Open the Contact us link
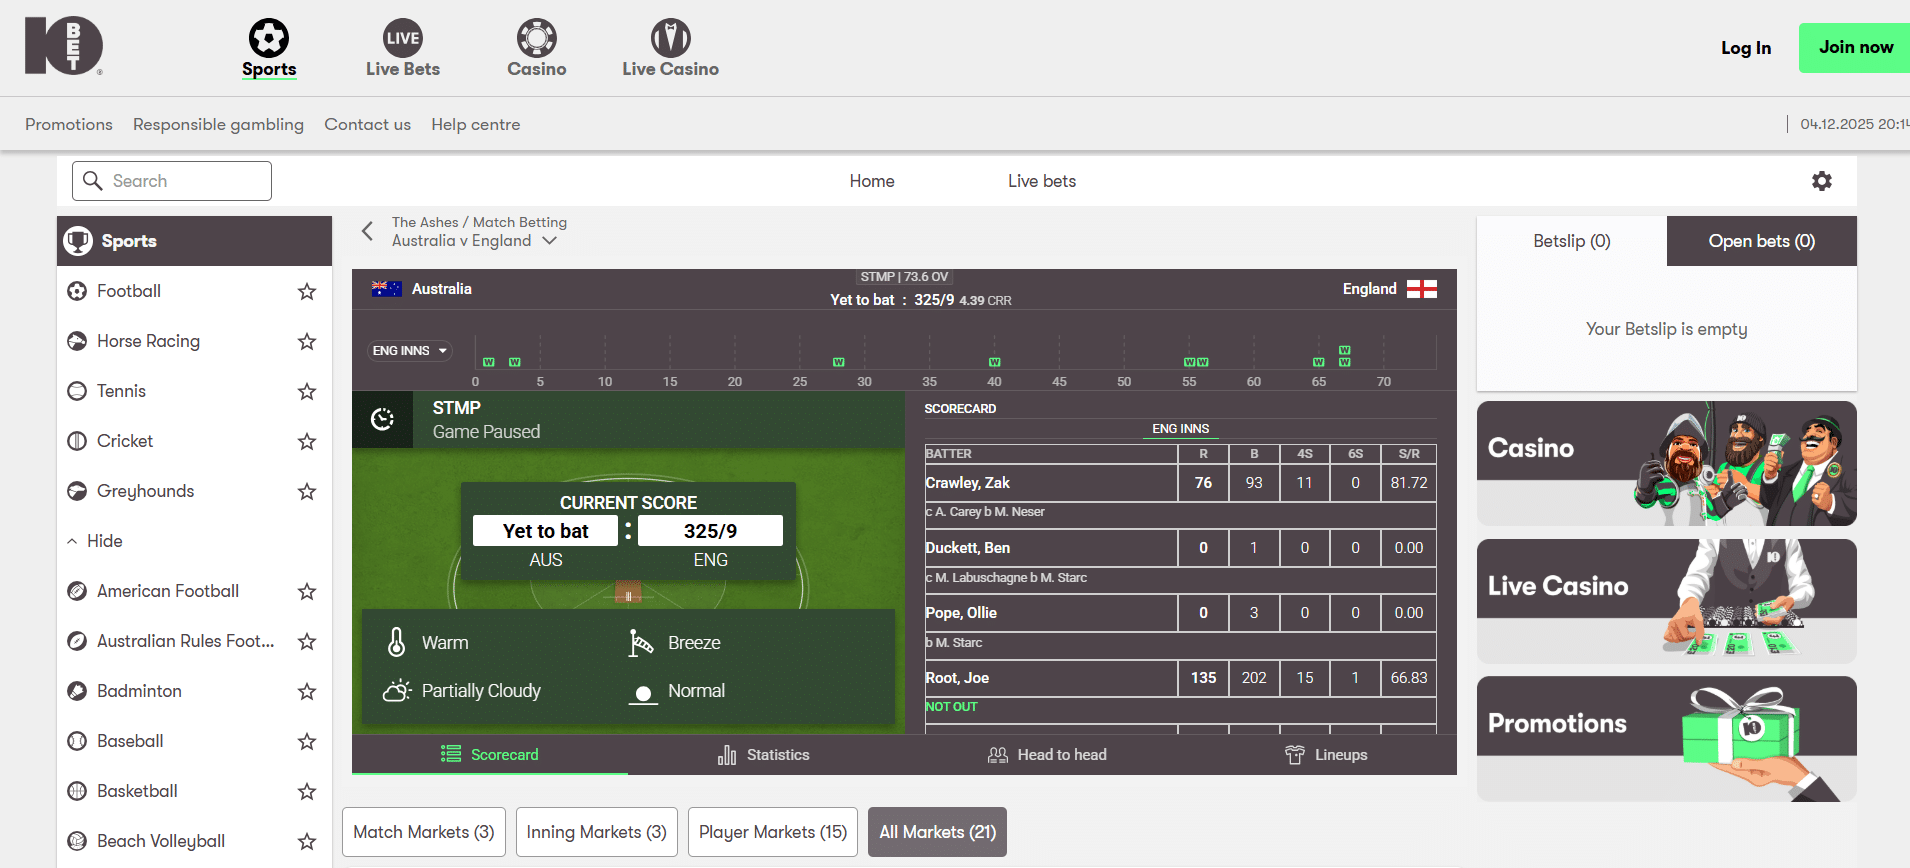The image size is (1910, 868). click(x=367, y=124)
